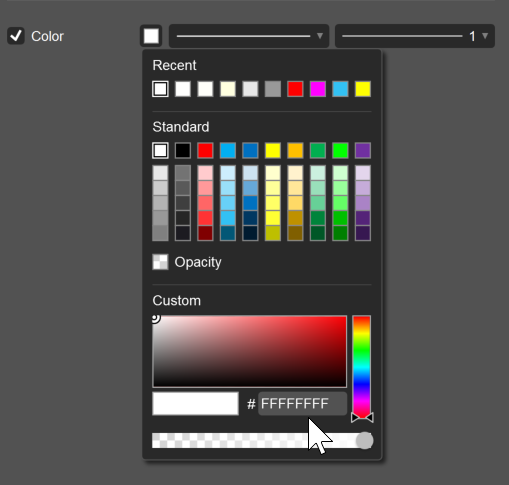Viewport: 509px width, 485px height.
Task: Uncheck the Color checkbox
Action: point(16,36)
